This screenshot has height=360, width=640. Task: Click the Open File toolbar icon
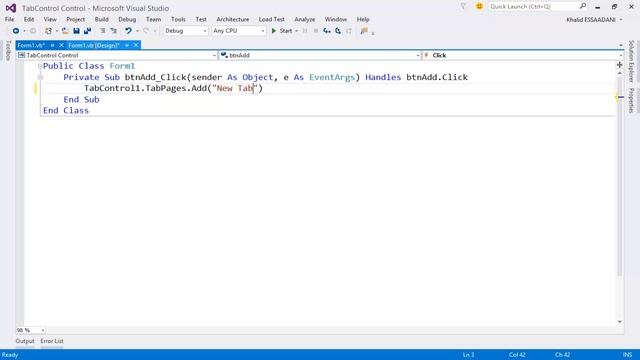[65, 31]
